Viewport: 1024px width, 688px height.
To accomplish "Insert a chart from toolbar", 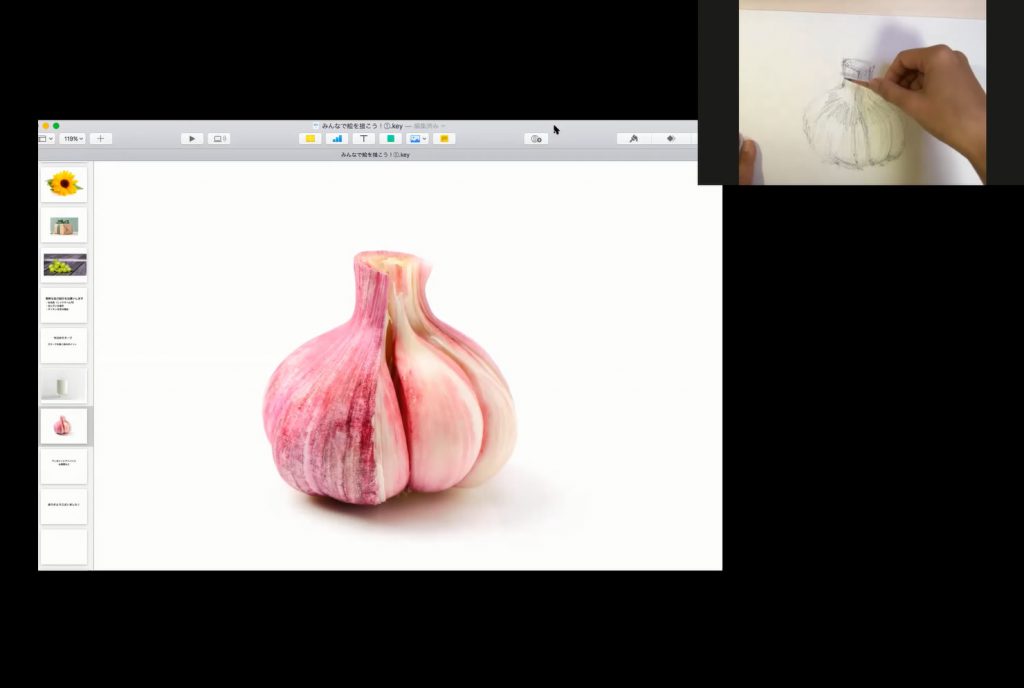I will coord(337,139).
